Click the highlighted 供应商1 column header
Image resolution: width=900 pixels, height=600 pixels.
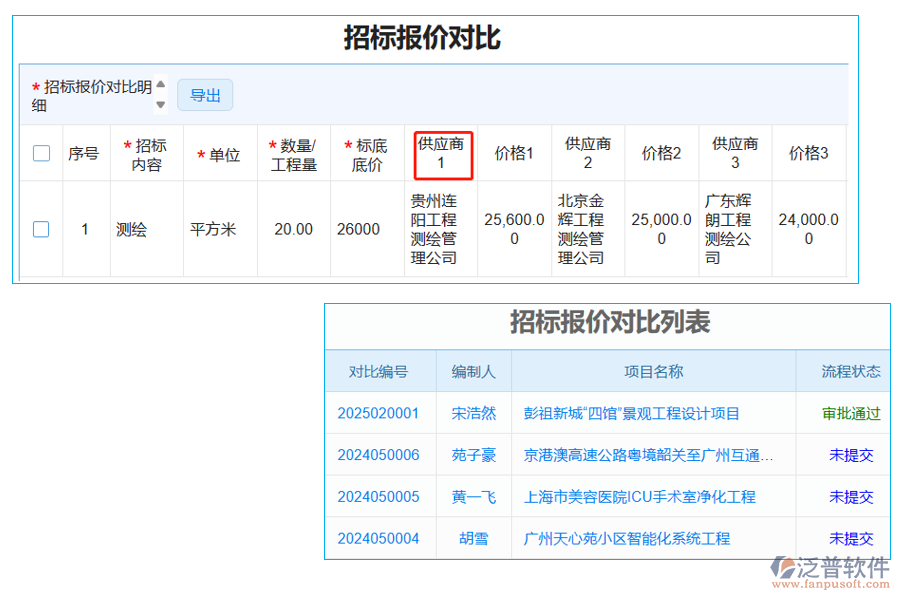click(443, 153)
